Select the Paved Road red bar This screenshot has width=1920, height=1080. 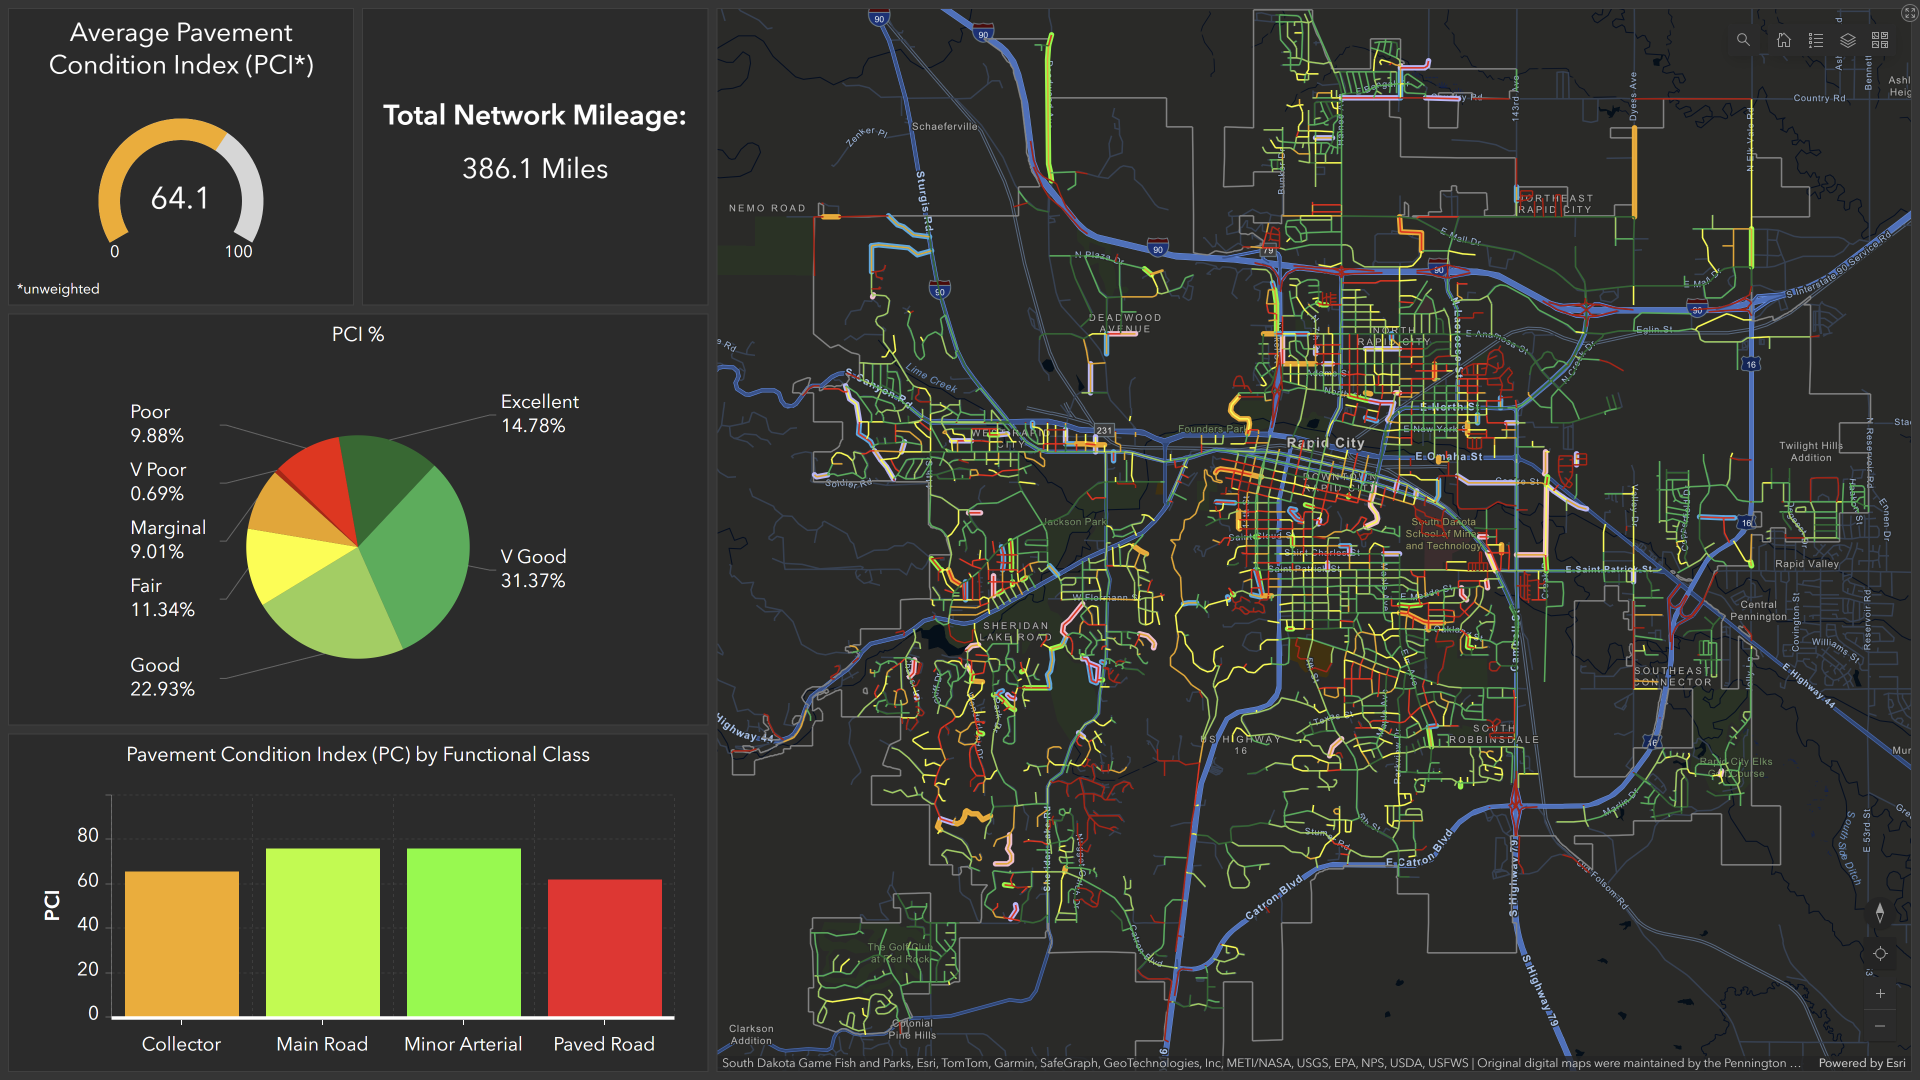click(604, 947)
